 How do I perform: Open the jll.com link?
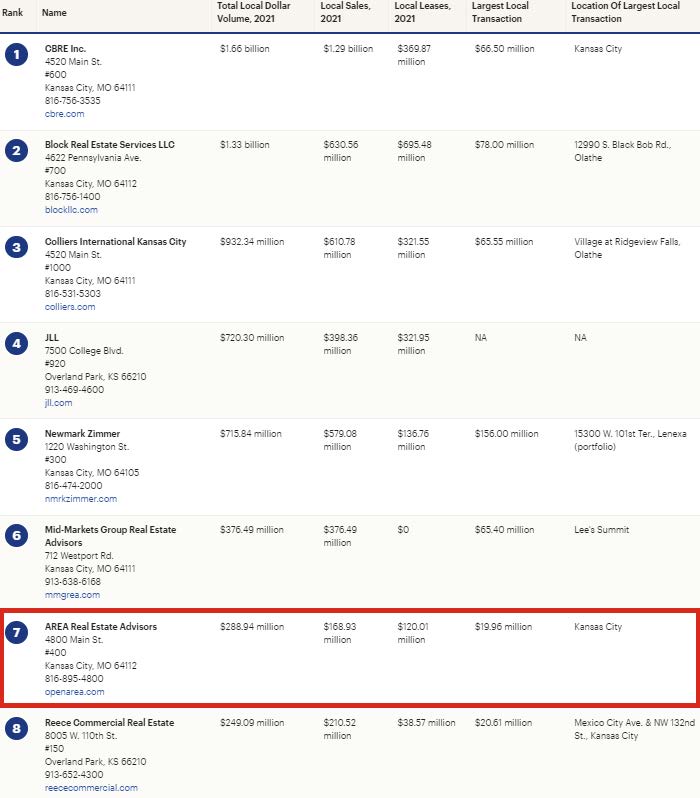[59, 403]
